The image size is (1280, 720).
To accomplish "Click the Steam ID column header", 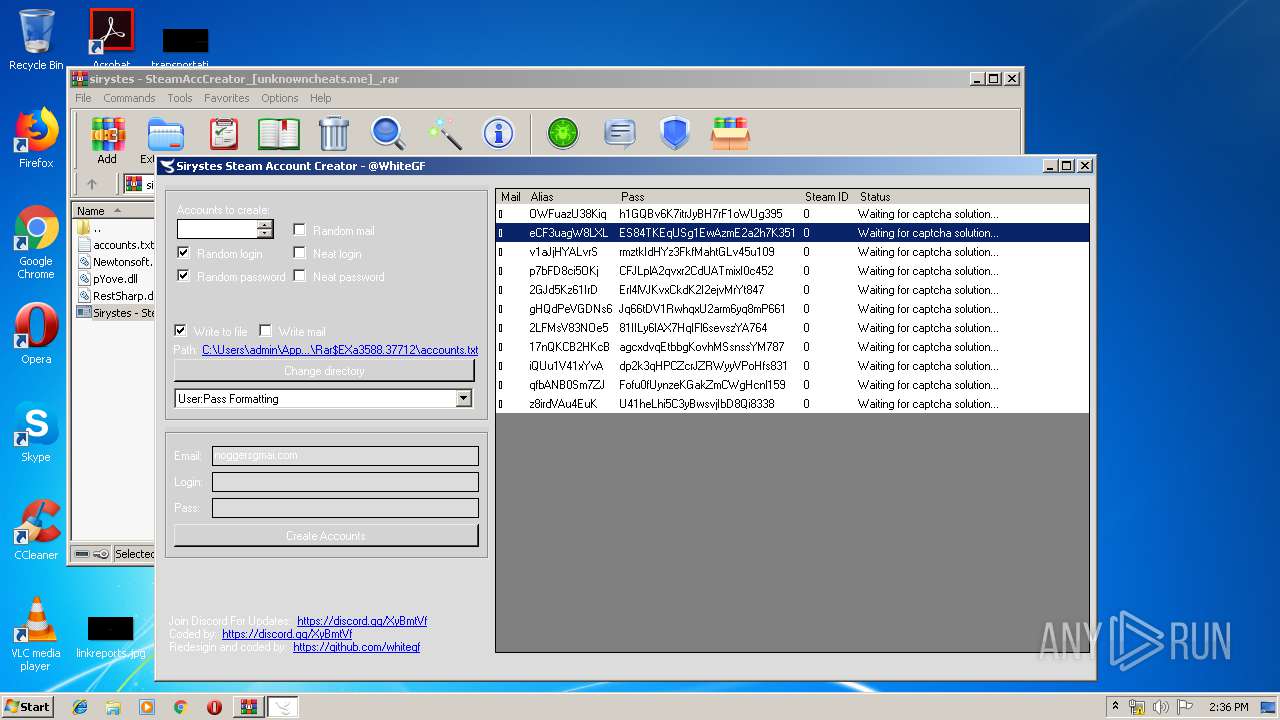I will 827,197.
